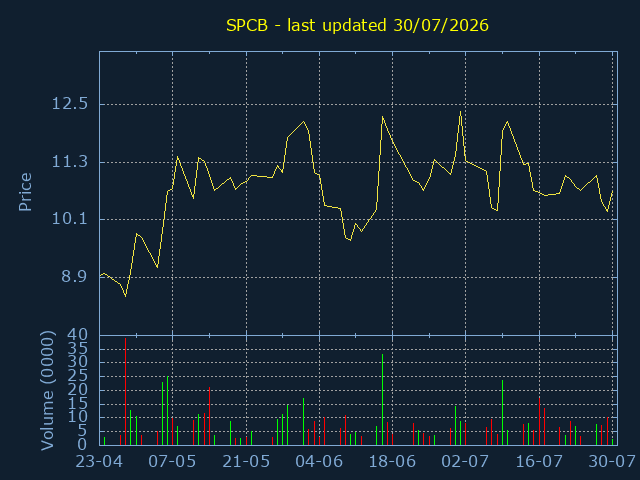This screenshot has height=480, width=640.
Task: Click the 07-05 date label
Action: pos(172,462)
